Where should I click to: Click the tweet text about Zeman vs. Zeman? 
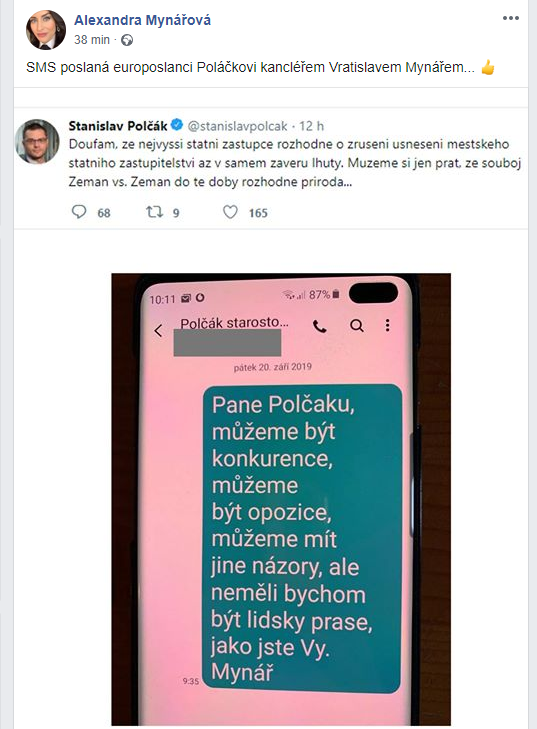click(295, 163)
